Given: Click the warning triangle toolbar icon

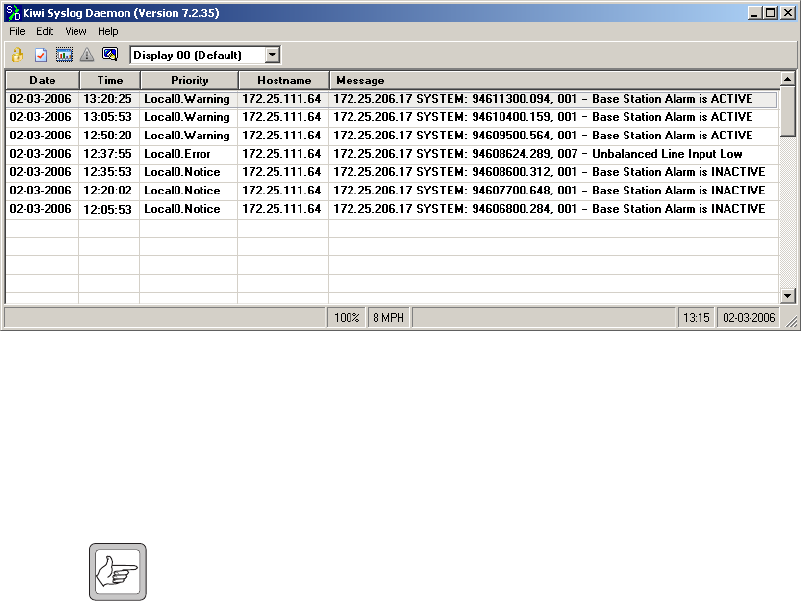Looking at the screenshot, I should click(x=87, y=55).
